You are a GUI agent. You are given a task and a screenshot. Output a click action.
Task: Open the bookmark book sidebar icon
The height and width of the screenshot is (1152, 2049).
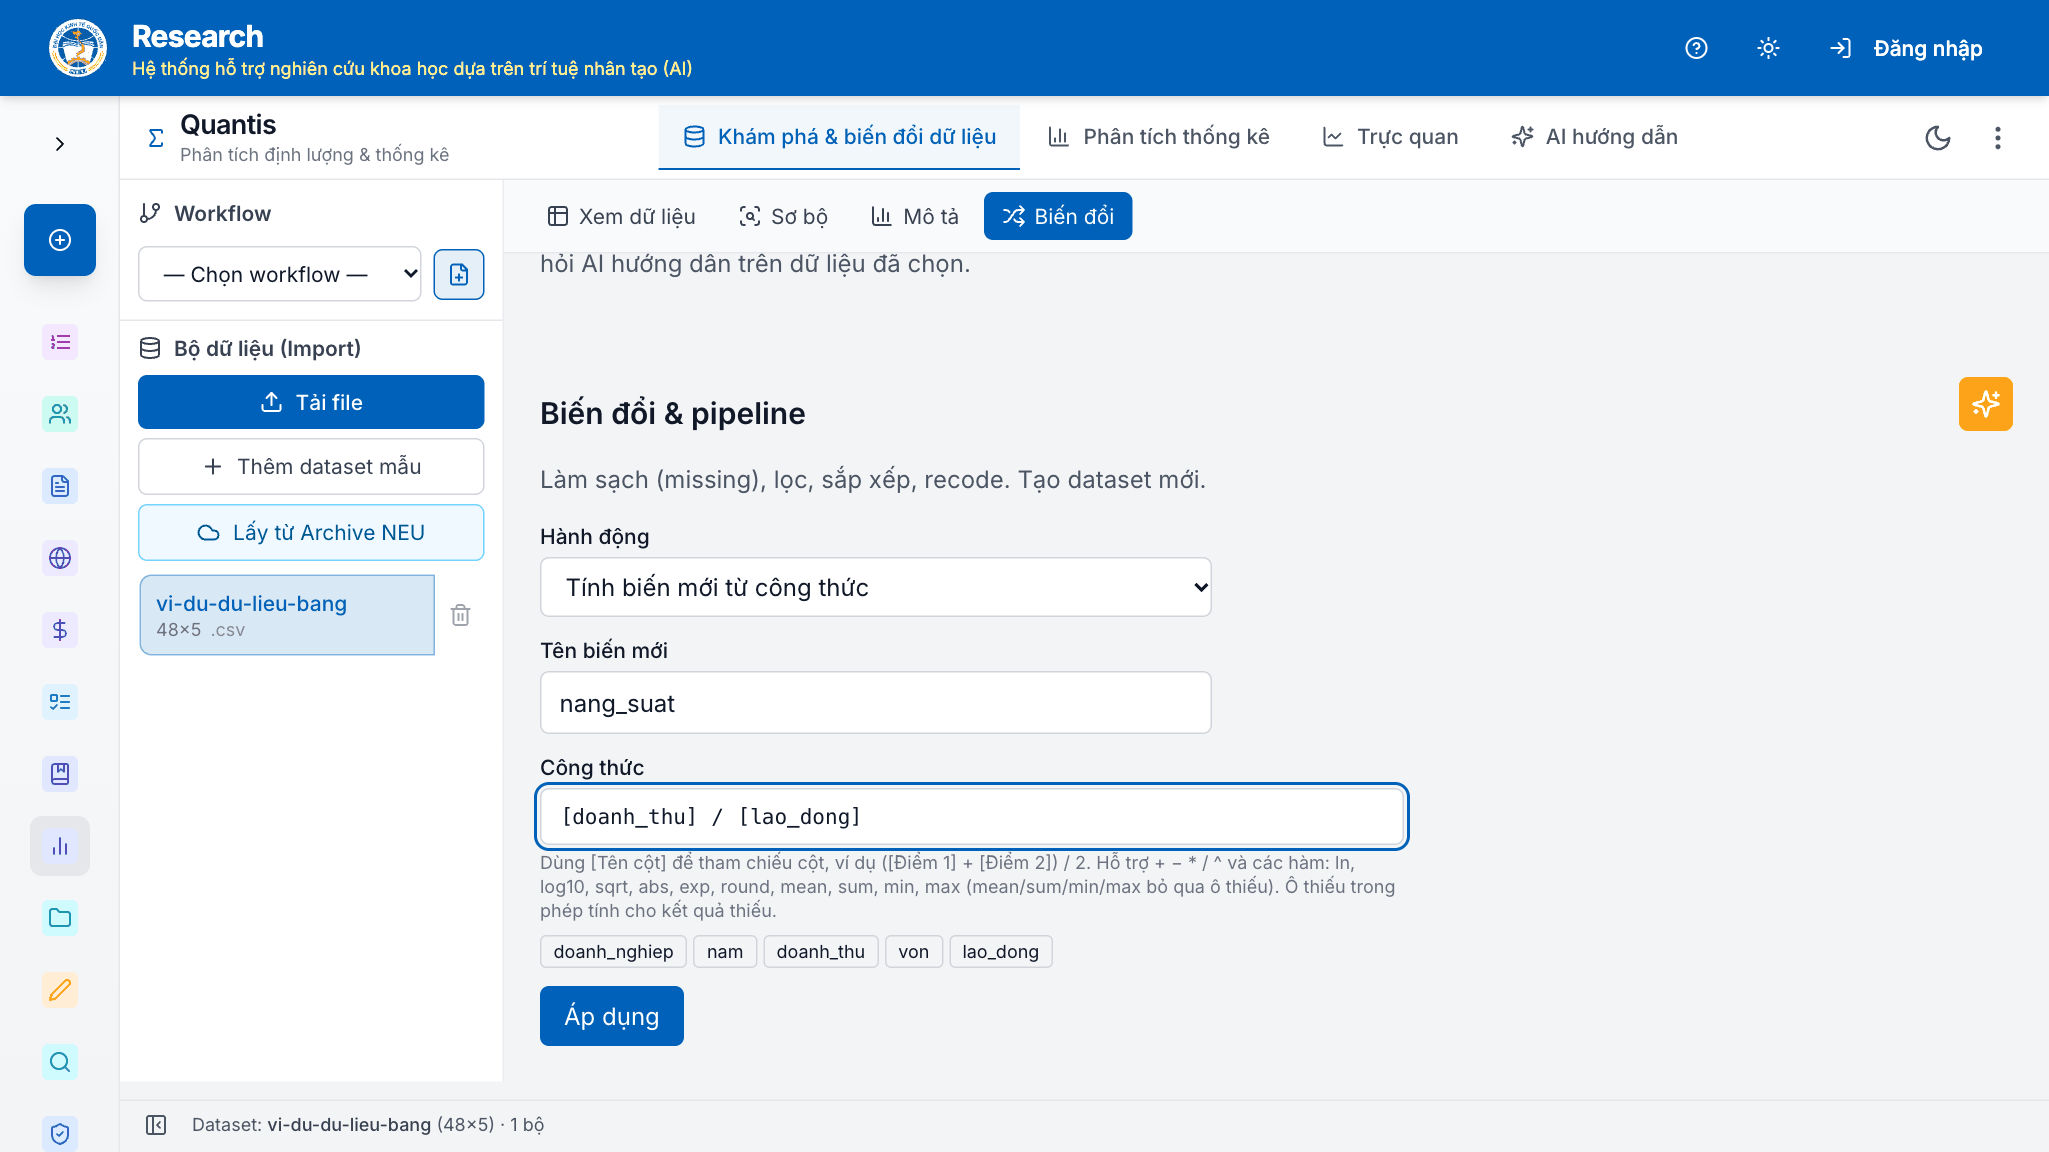pos(60,774)
